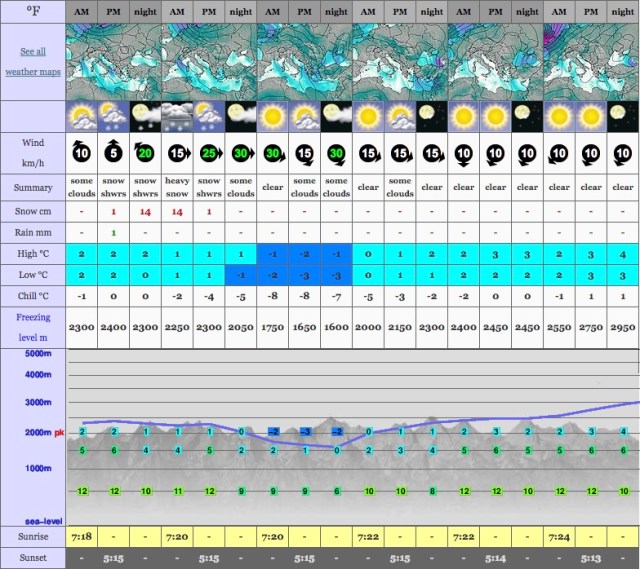Click the Summary row label
640x569 pixels.
pos(33,188)
